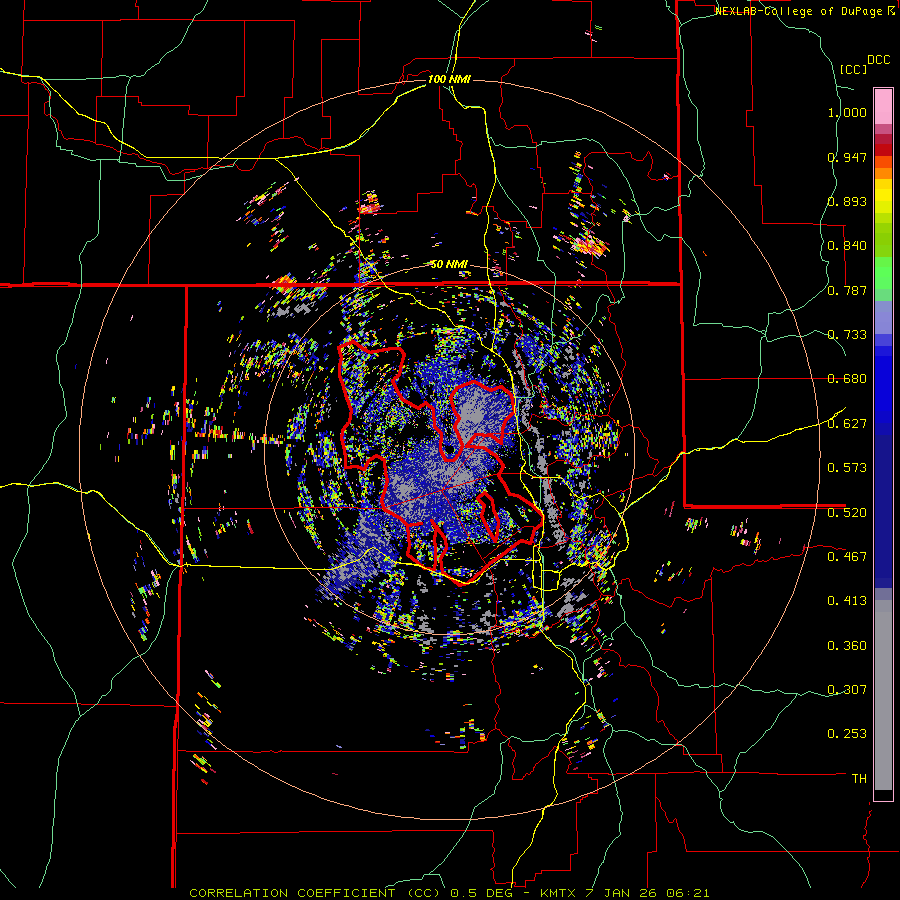Select the 0.893 scale value
The width and height of the screenshot is (900, 900).
tap(847, 201)
